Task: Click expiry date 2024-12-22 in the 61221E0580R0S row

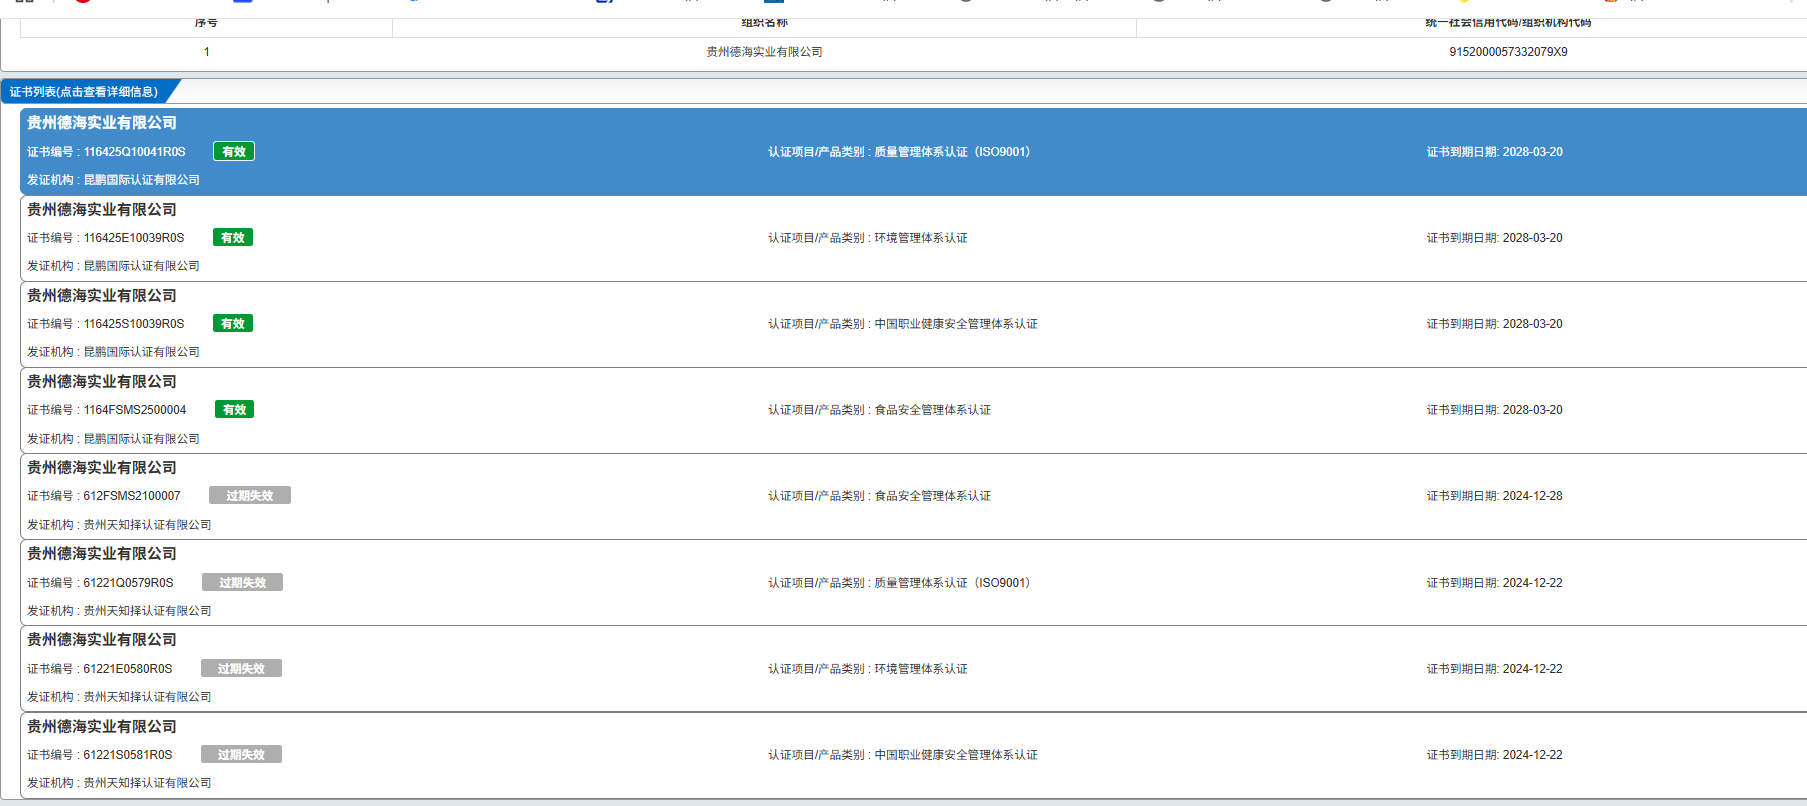Action: (x=1532, y=669)
